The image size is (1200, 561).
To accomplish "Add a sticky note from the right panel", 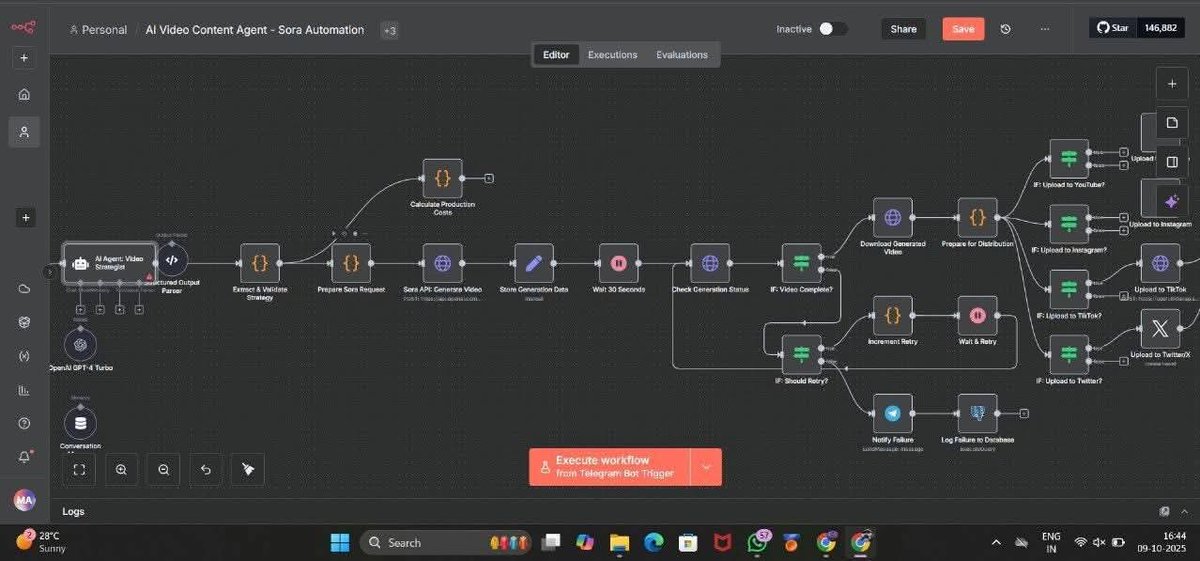I will coord(1172,122).
